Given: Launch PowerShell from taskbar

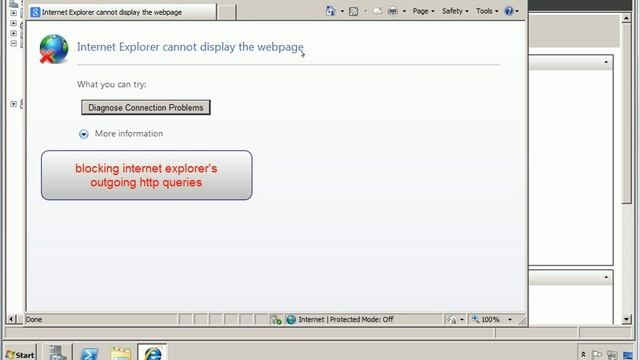Looking at the screenshot, I should [89, 353].
